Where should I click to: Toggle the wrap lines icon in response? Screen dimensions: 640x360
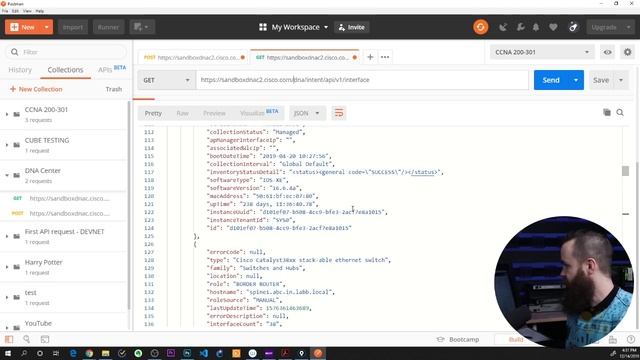pos(339,113)
